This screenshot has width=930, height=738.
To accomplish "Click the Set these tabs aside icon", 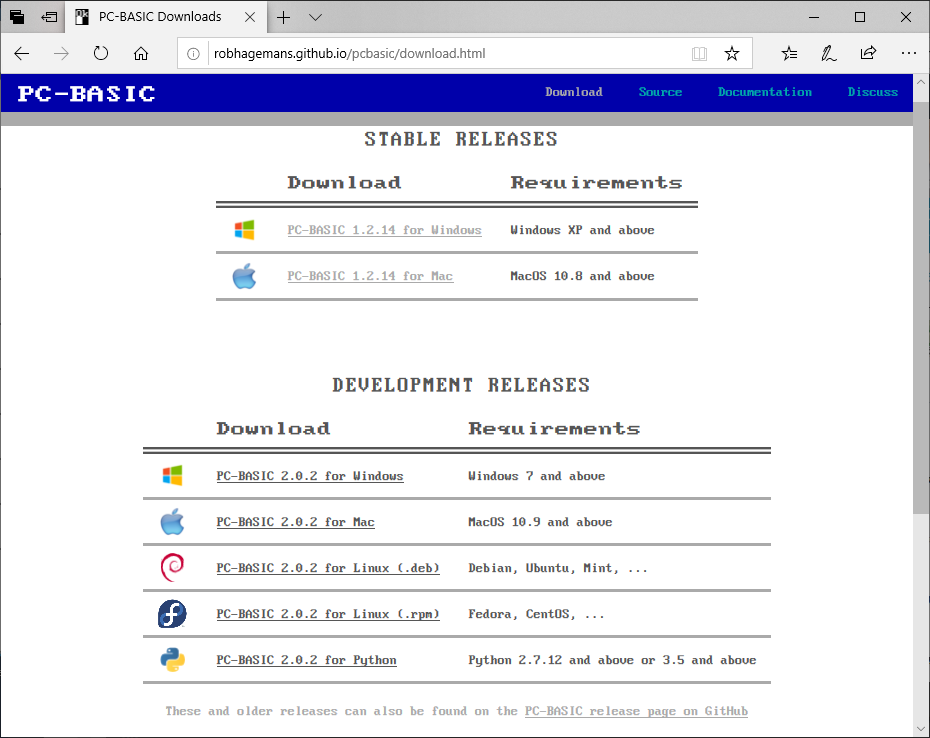I will [x=49, y=17].
